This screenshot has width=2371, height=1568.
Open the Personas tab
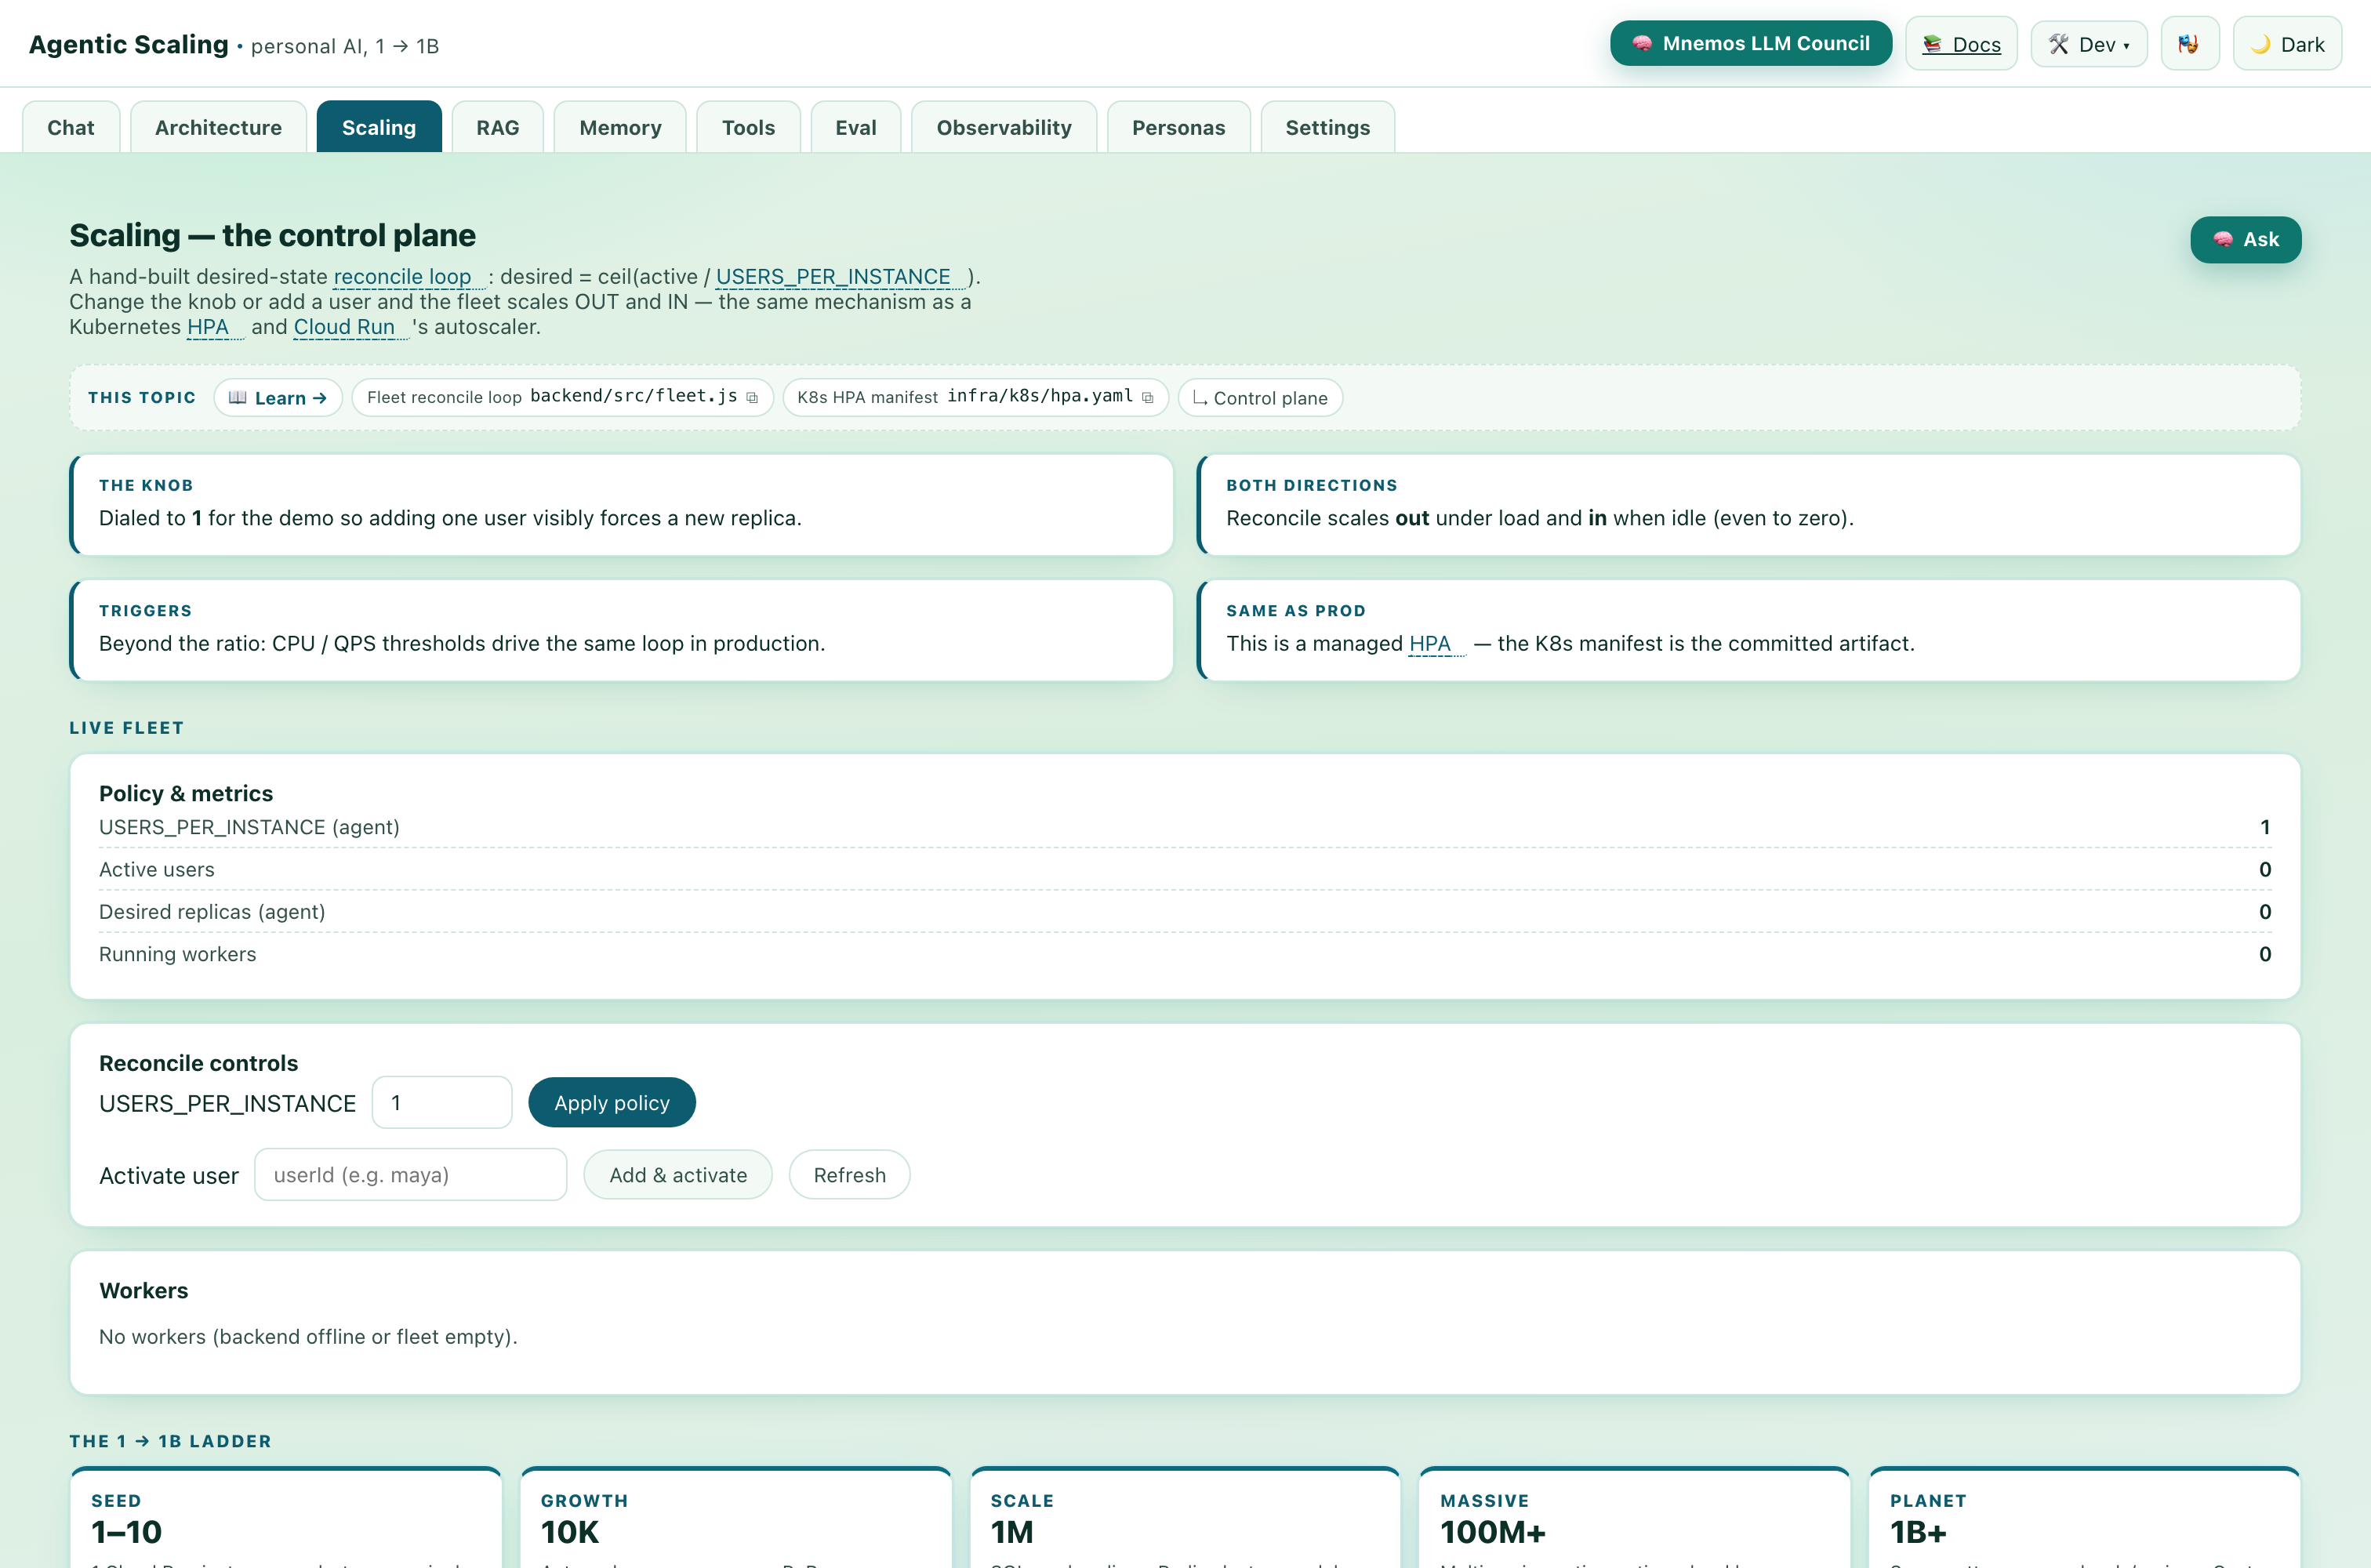pyautogui.click(x=1178, y=127)
